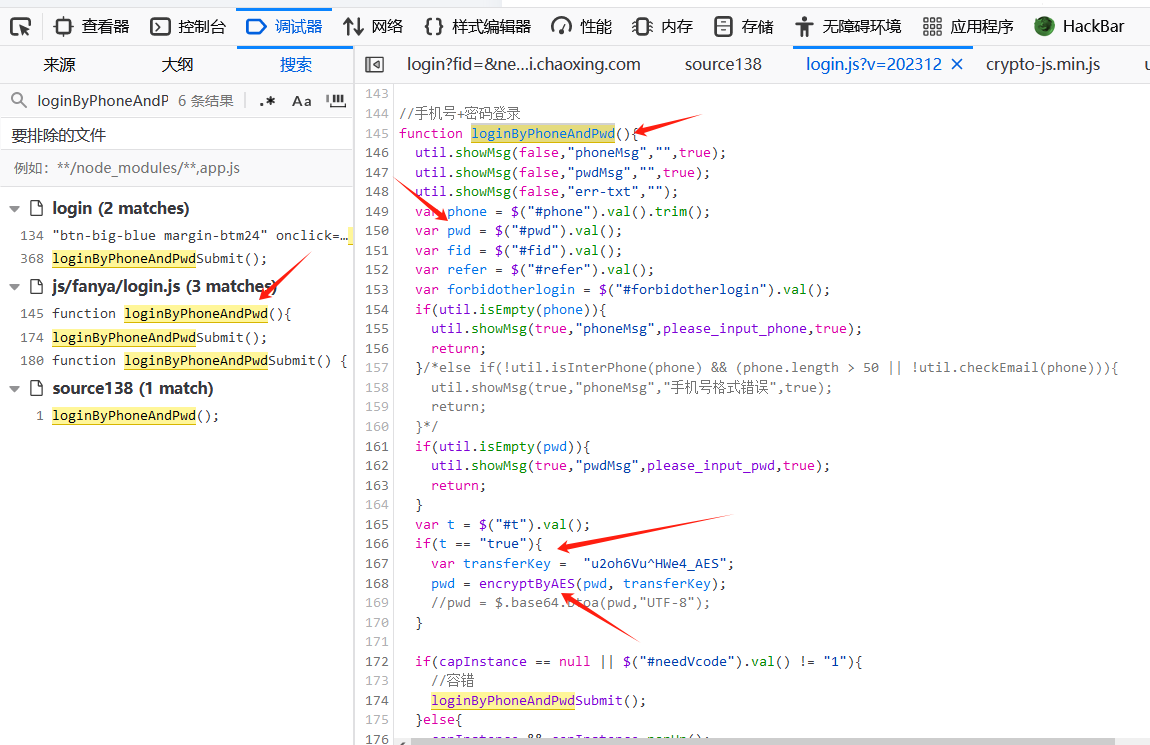Open the 存储 storage panel
The width and height of the screenshot is (1150, 745).
tap(744, 27)
